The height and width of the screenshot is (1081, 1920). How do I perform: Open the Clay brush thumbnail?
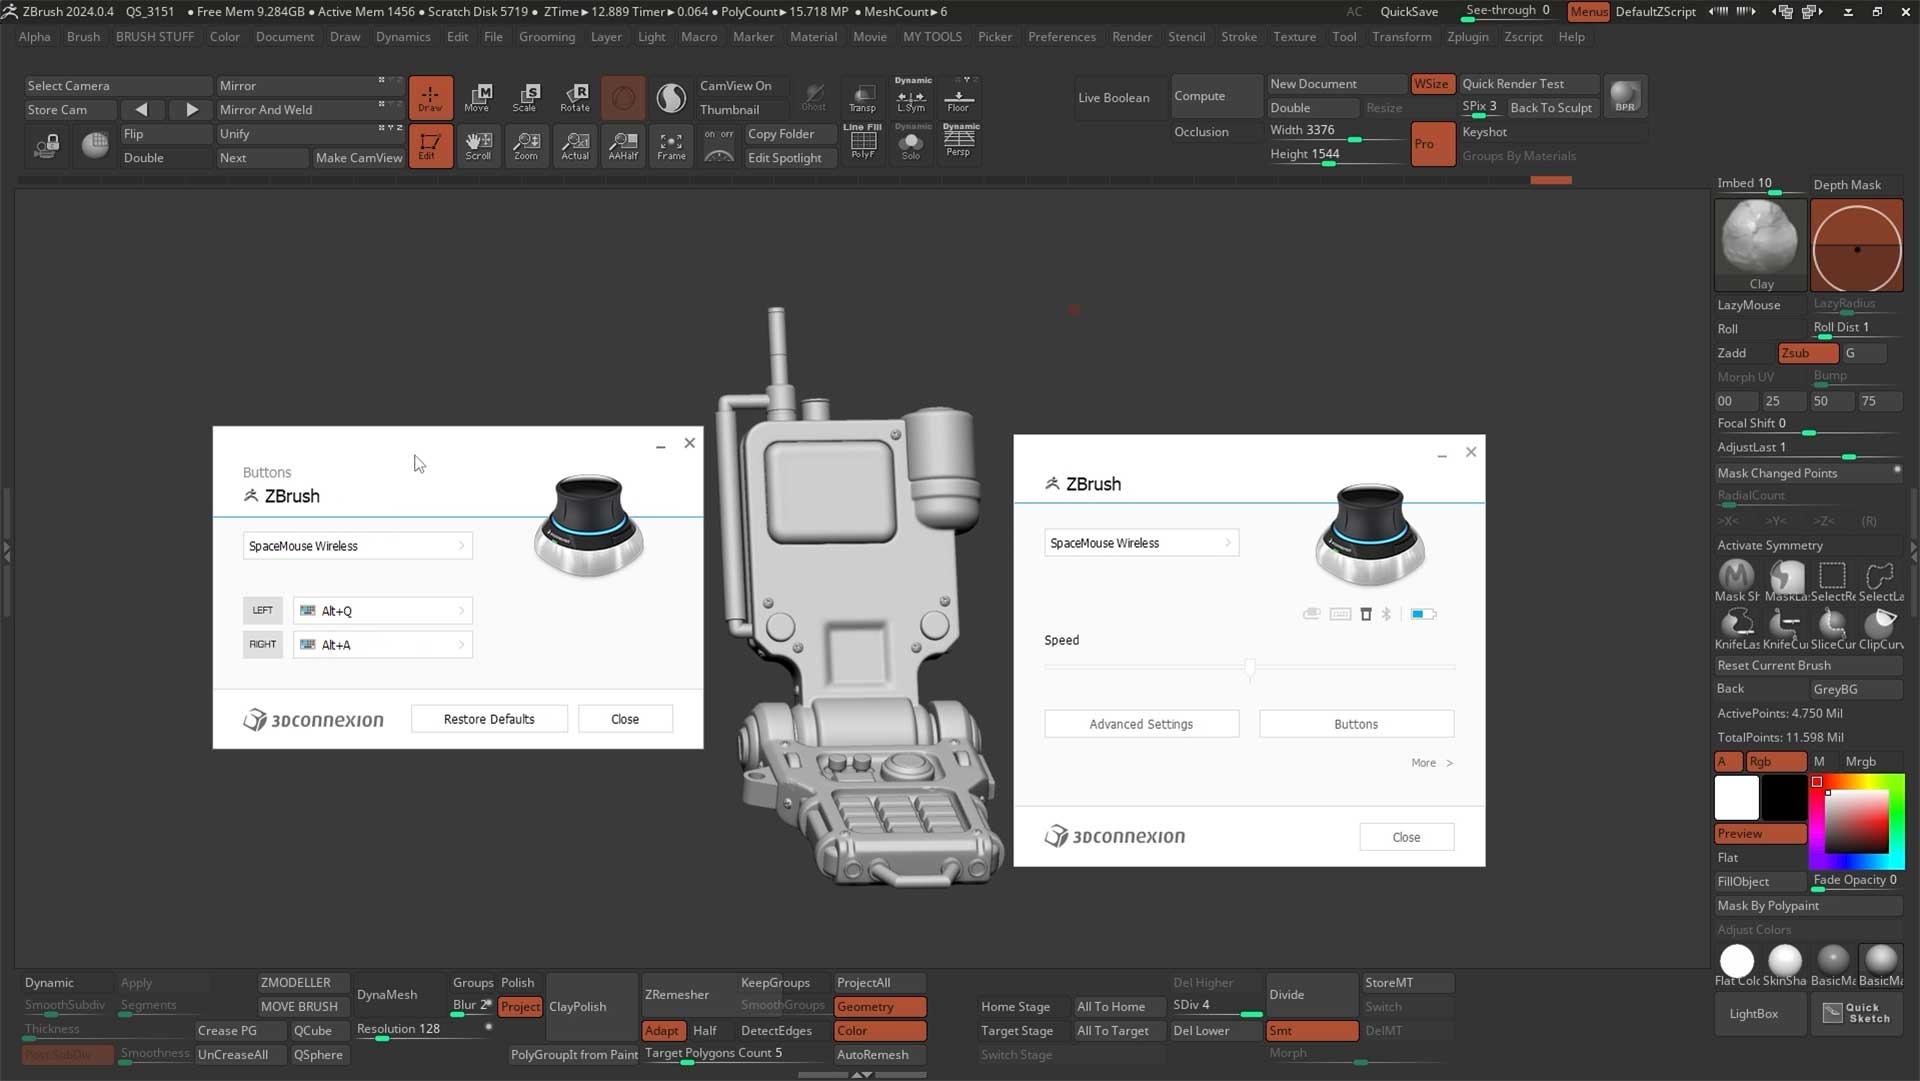[x=1760, y=244]
